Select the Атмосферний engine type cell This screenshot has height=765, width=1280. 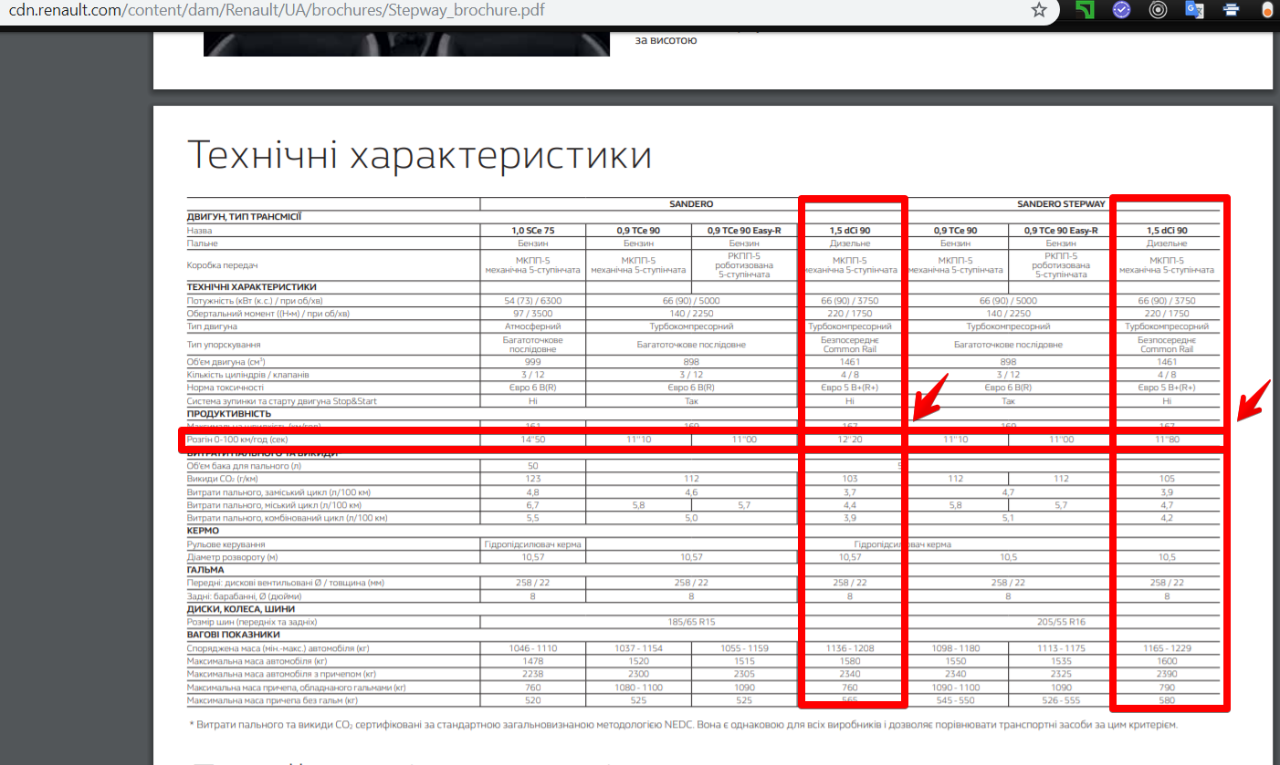coord(533,326)
